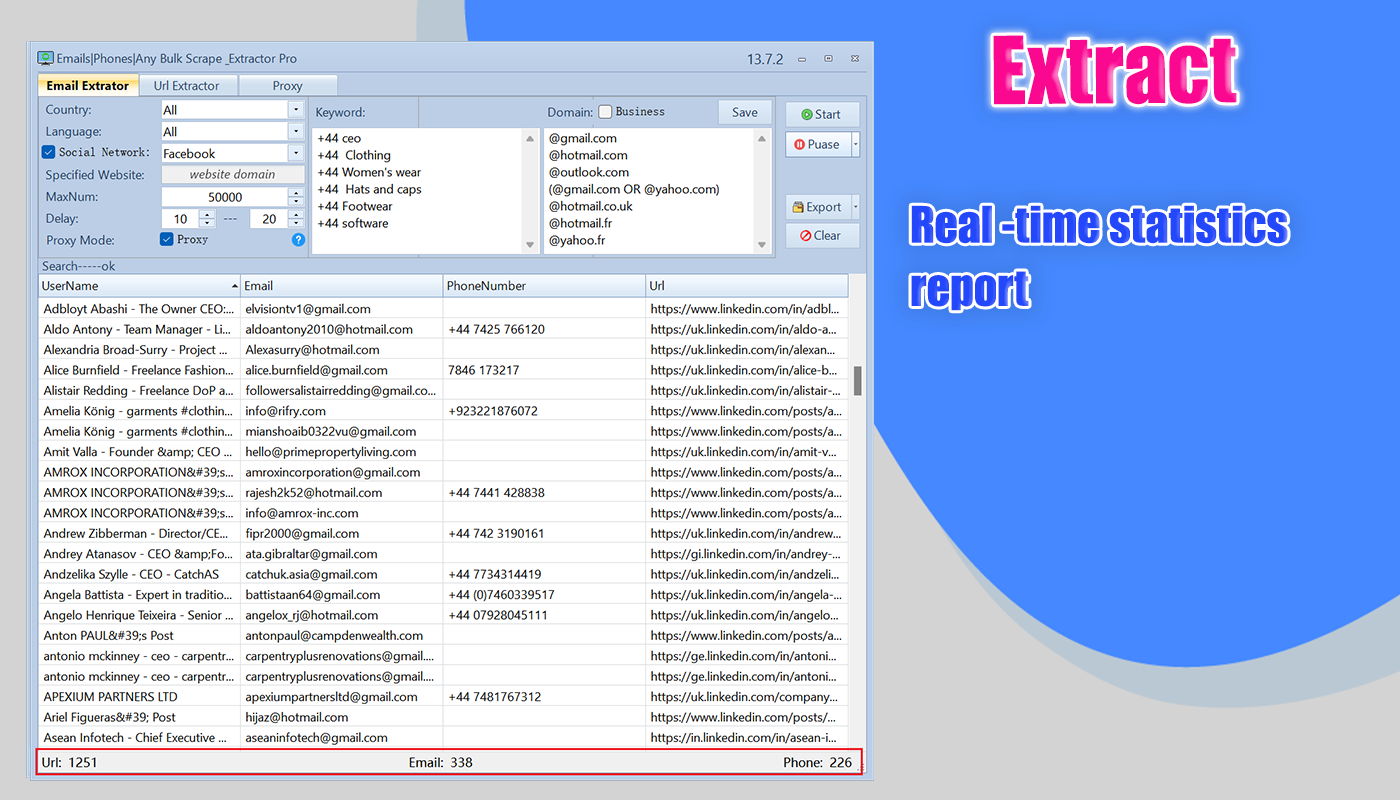Click email ata.gibraltar@gmail.com
Viewport: 1400px width, 800px height.
(311, 554)
